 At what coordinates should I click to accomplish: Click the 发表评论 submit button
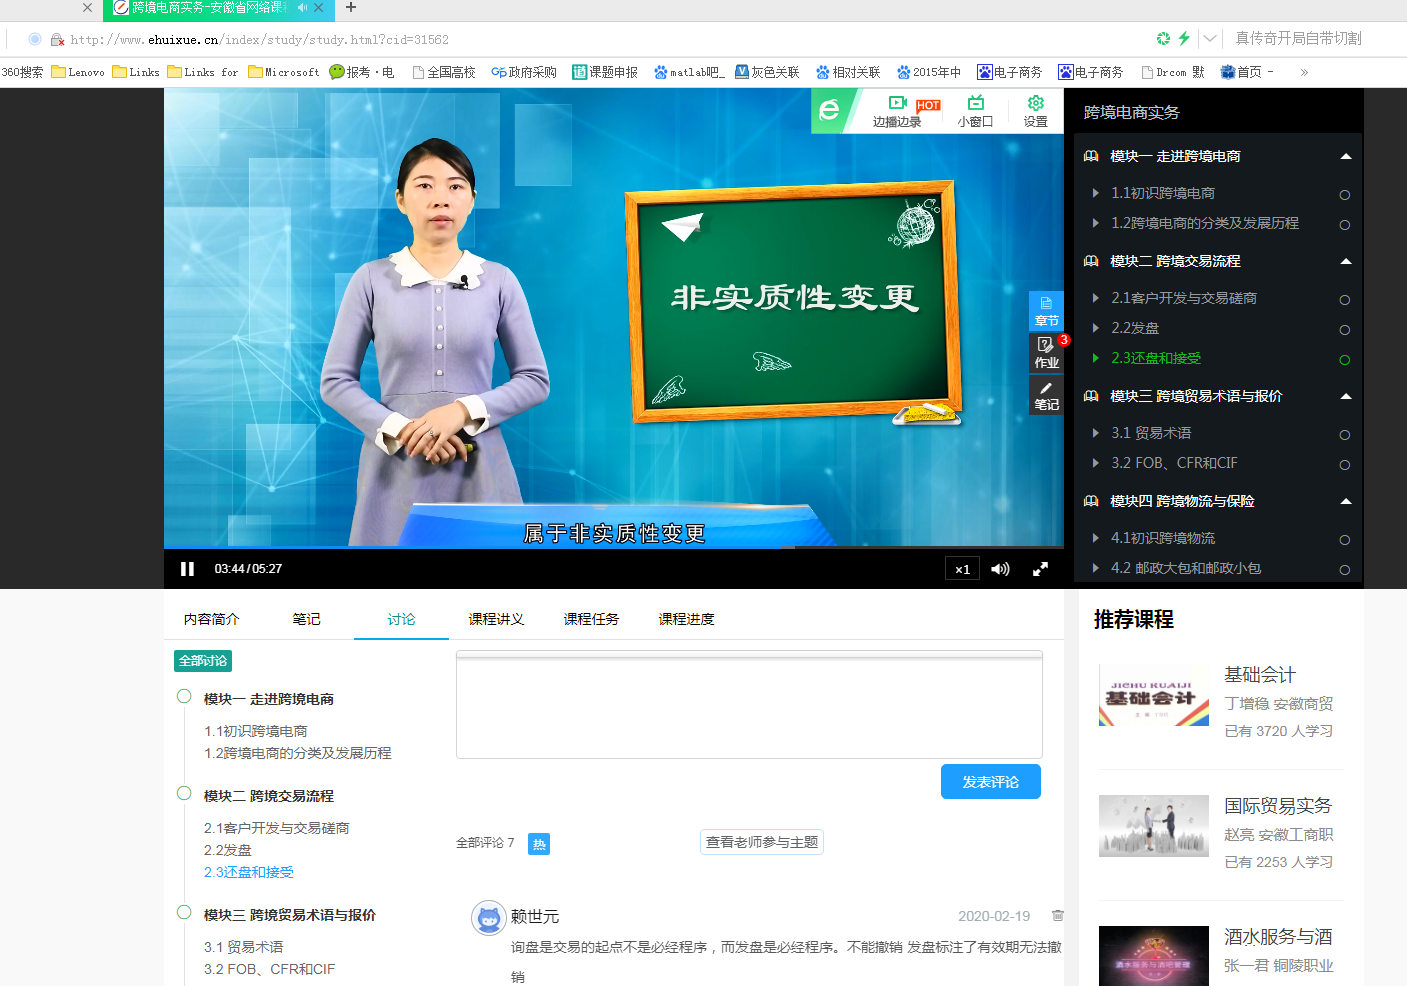990,782
